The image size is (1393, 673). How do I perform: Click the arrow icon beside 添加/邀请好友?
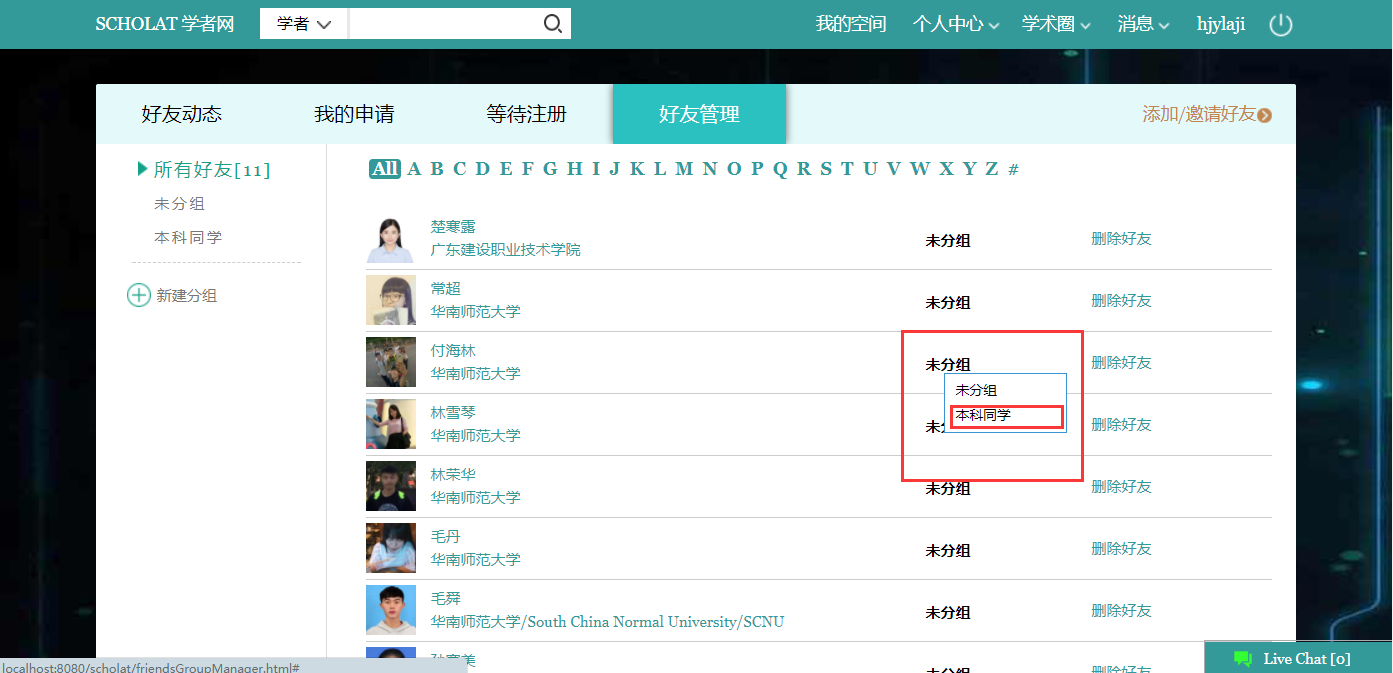pyautogui.click(x=1265, y=115)
